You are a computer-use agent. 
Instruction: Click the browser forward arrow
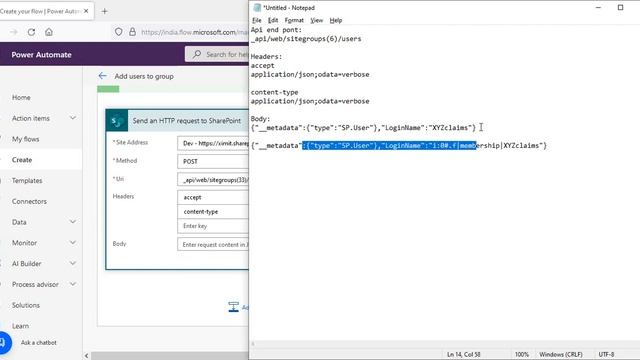click(14, 32)
